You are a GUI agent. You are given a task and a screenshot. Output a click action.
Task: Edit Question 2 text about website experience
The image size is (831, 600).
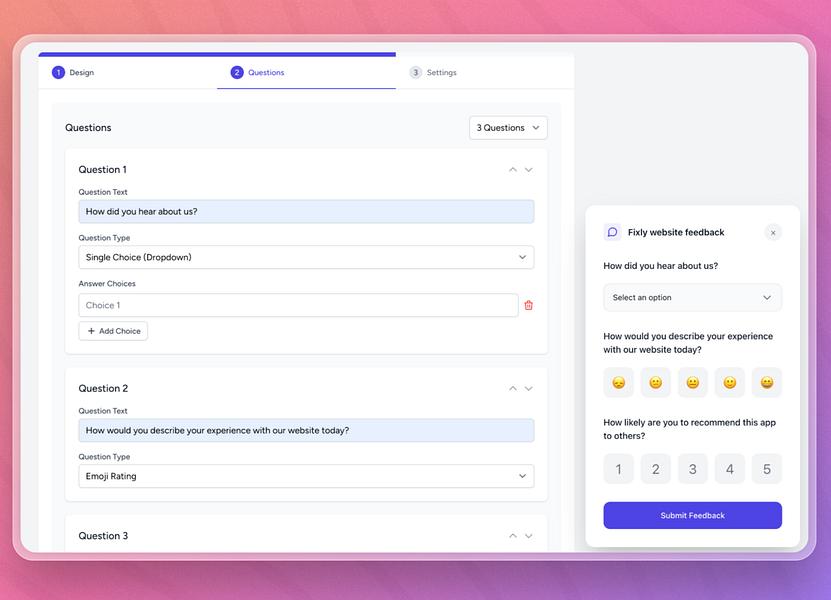tap(306, 430)
